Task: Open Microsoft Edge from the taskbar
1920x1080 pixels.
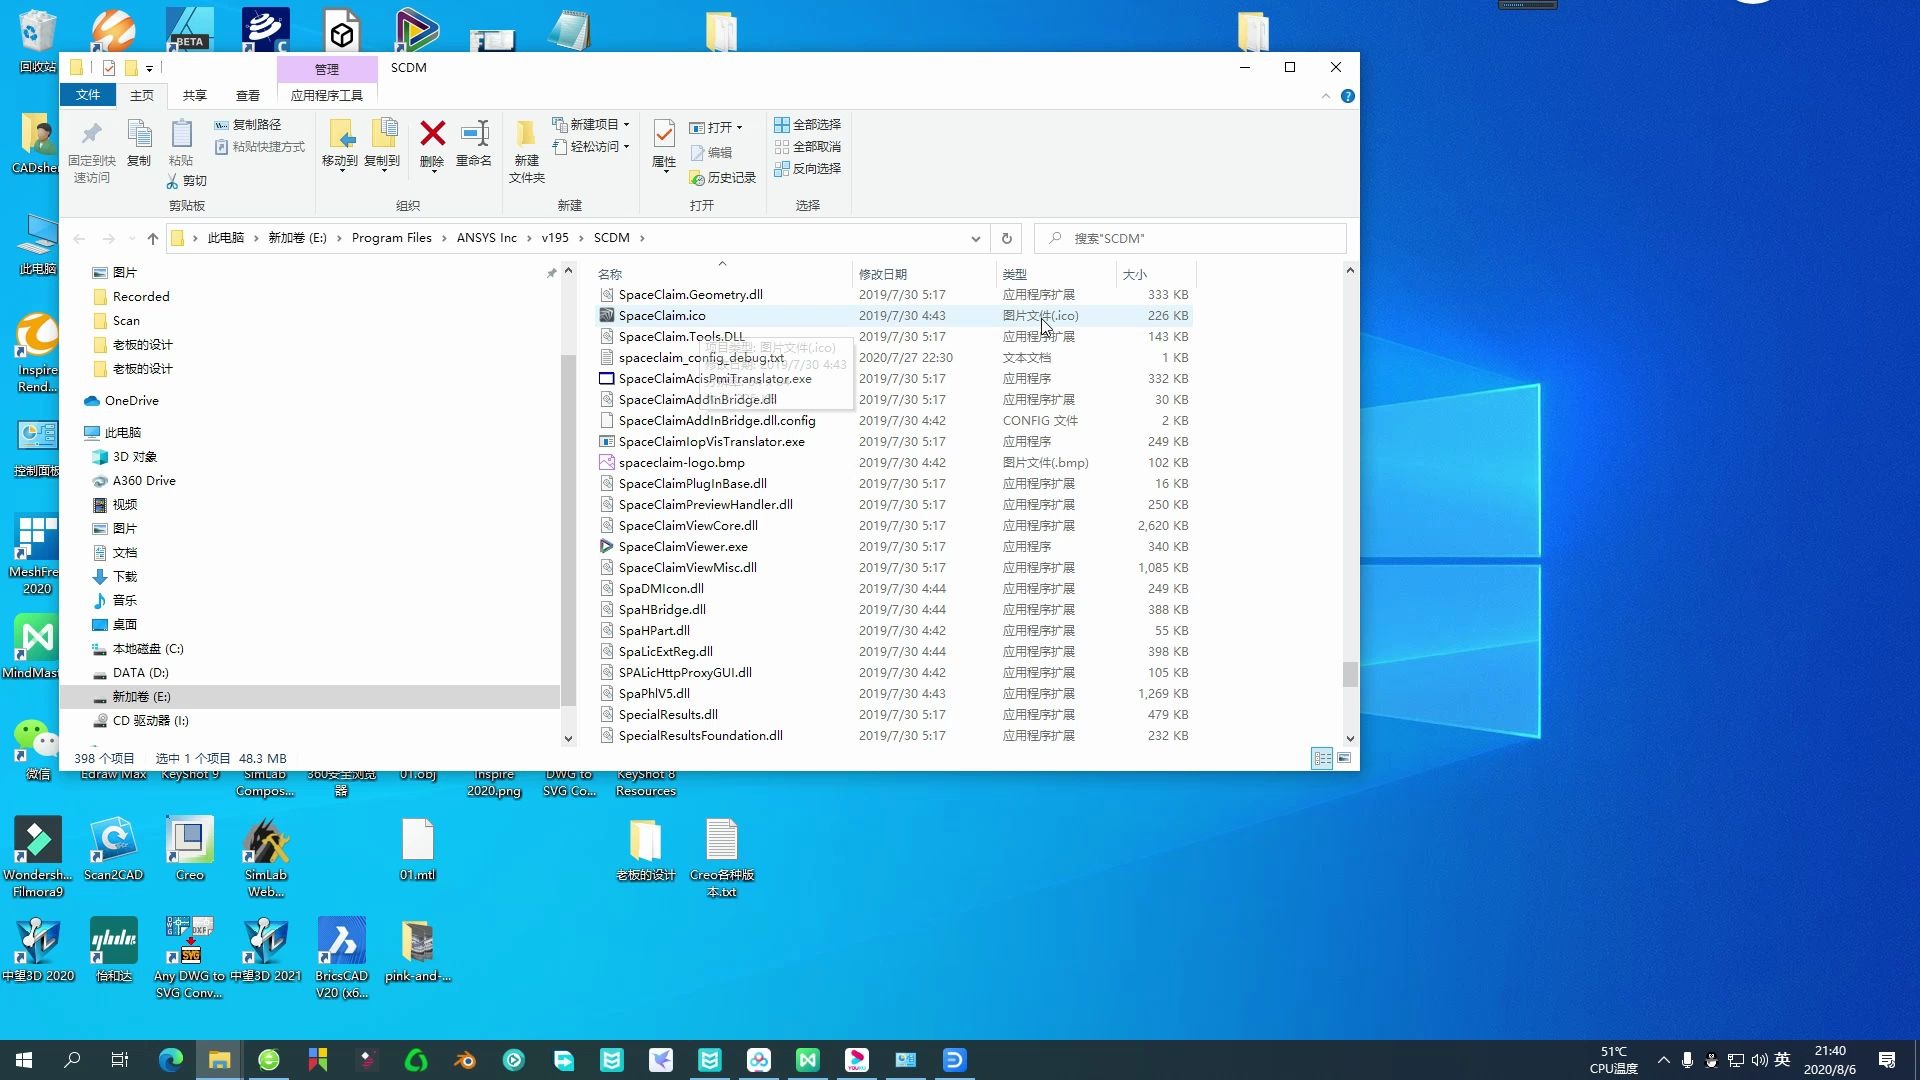Action: pos(171,1060)
